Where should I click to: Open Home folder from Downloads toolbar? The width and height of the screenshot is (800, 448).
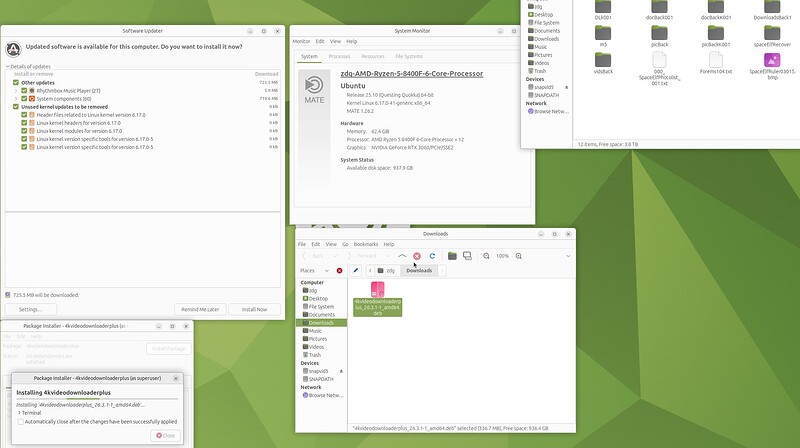(452, 256)
